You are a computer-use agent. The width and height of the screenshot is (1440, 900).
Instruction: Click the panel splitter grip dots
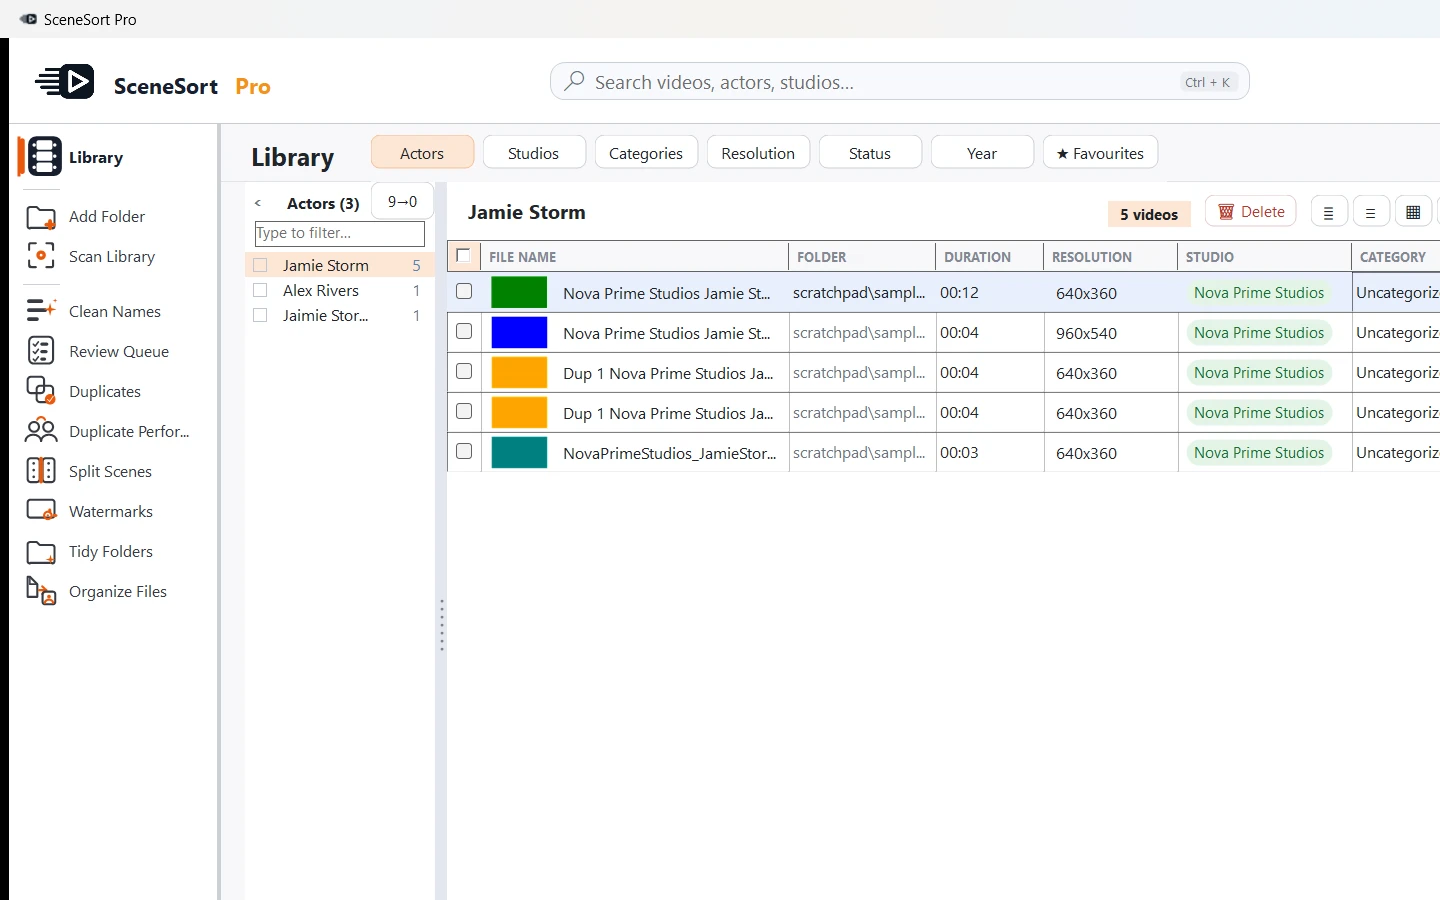[x=441, y=625]
